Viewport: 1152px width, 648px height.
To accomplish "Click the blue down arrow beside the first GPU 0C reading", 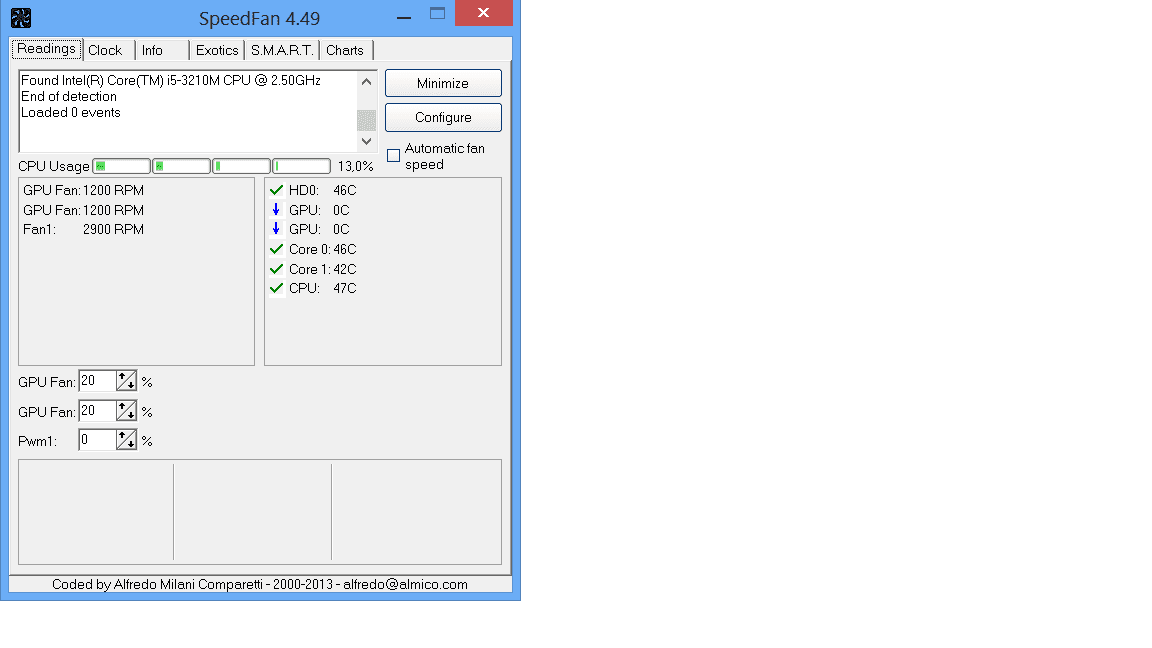I will [x=276, y=209].
